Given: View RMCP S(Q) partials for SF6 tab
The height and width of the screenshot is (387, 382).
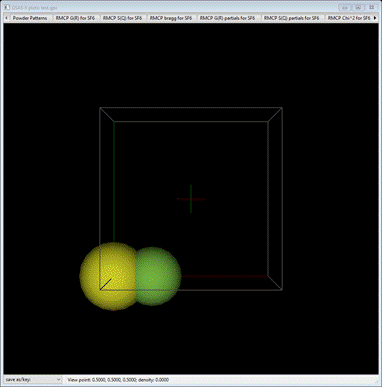Looking at the screenshot, I should point(292,18).
